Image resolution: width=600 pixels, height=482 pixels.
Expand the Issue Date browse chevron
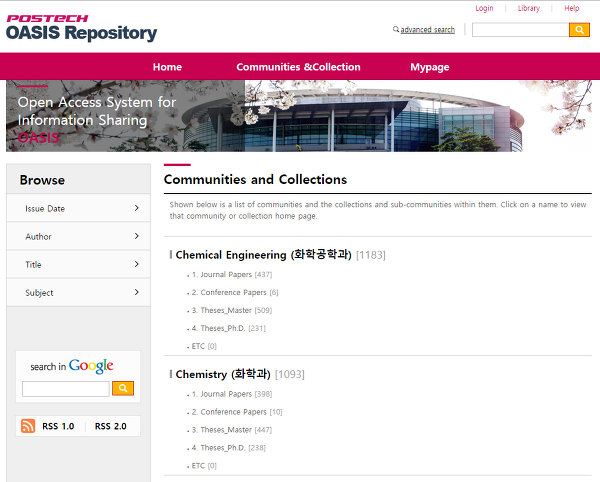click(137, 208)
